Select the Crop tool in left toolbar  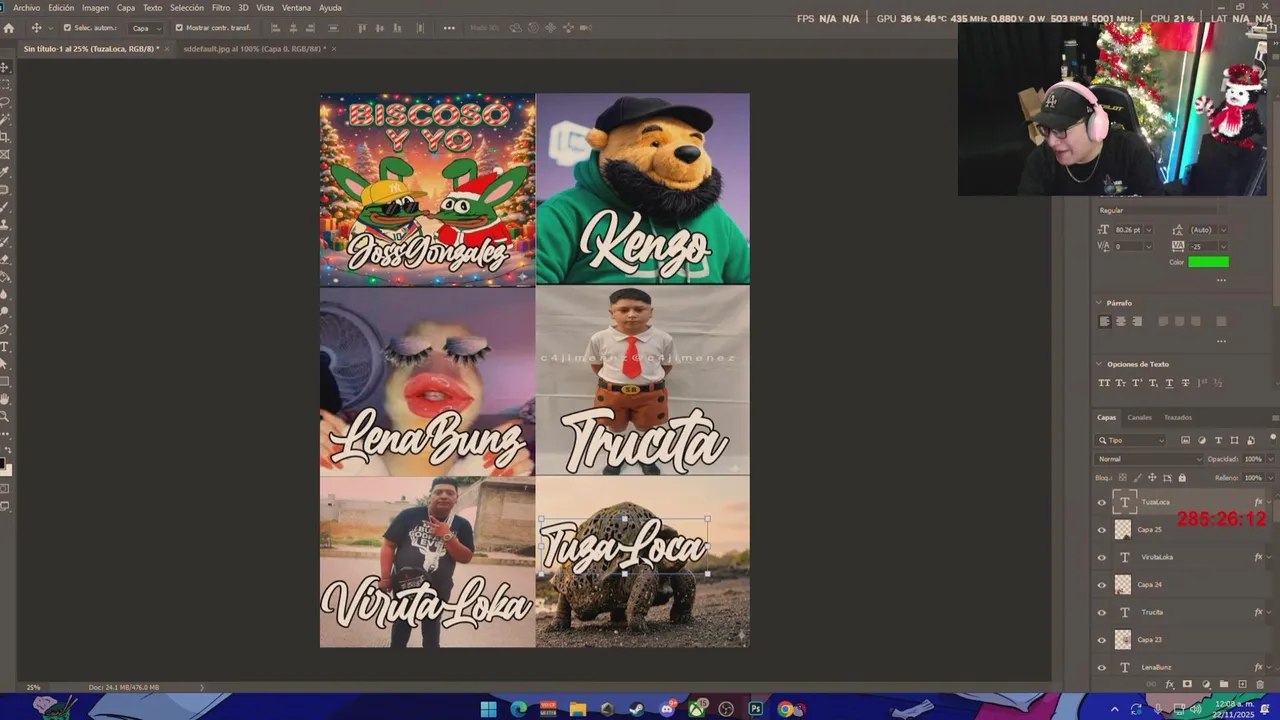pyautogui.click(x=5, y=137)
